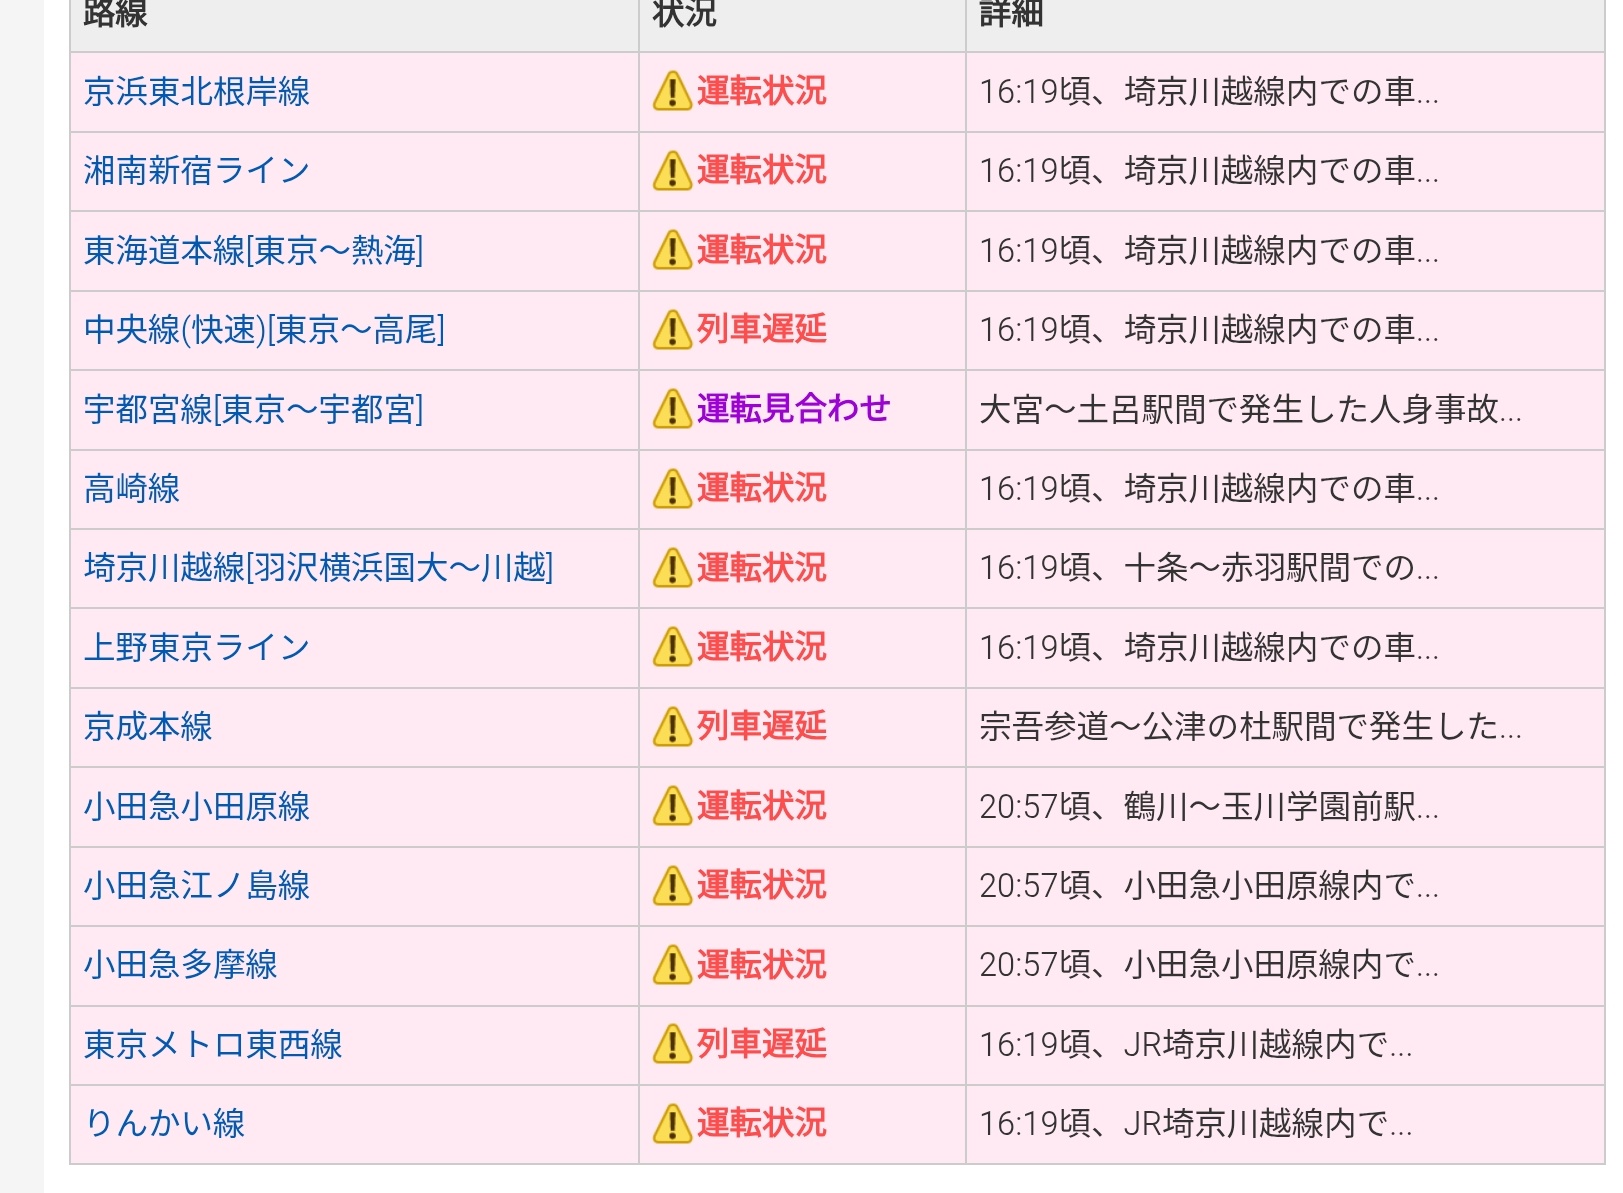Viewport: 1623px width, 1193px height.
Task: Open 東海道本線[東京～熱海] line page
Action: click(x=253, y=250)
